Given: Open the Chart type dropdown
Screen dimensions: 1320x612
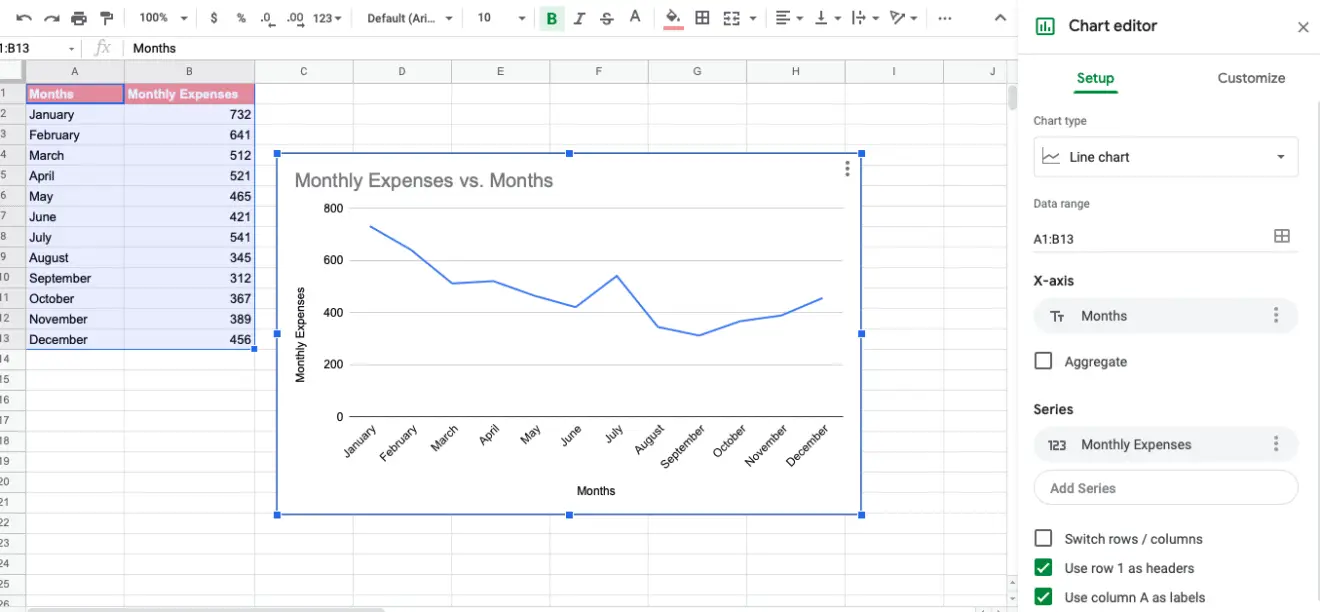Looking at the screenshot, I should point(1165,157).
